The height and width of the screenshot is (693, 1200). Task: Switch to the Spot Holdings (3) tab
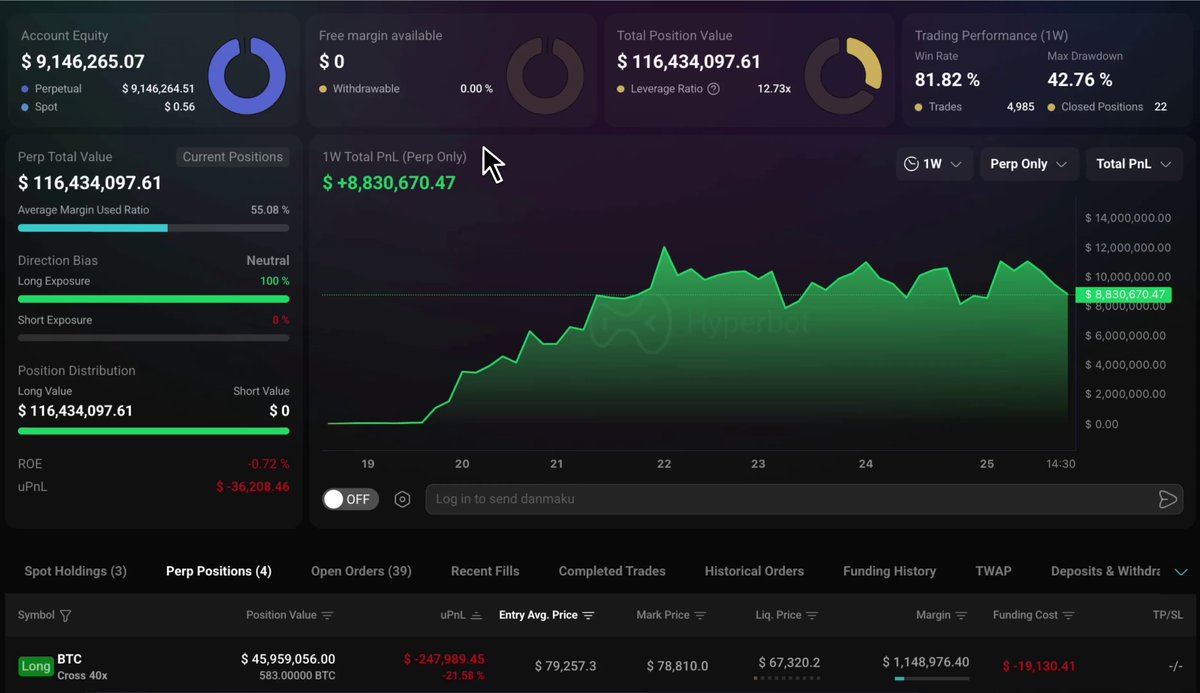tap(75, 571)
